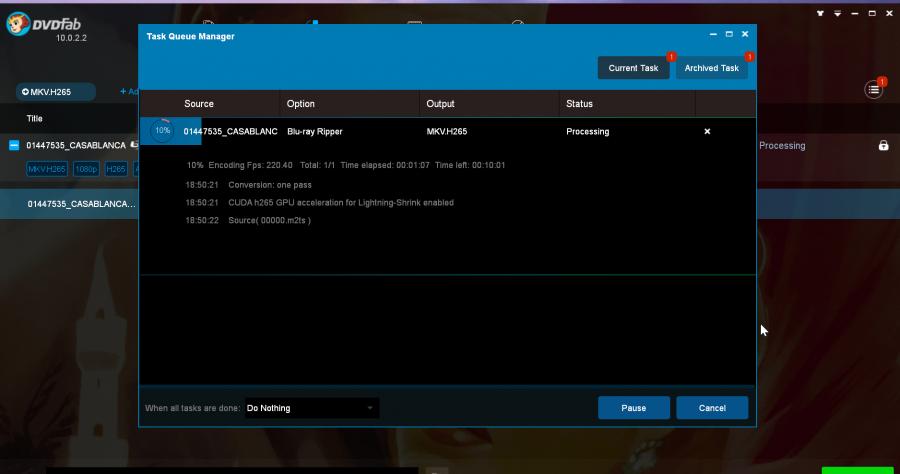Click the Processing status cell in the queue
Viewport: 900px width, 474px height.
click(x=587, y=131)
